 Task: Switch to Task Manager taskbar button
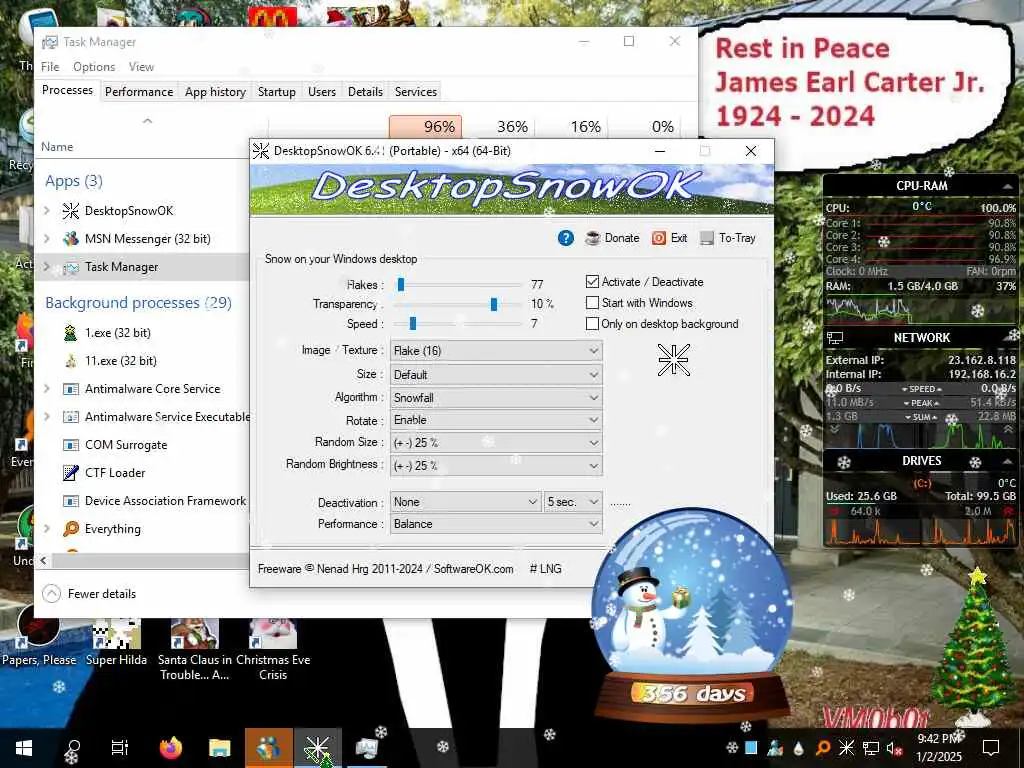[x=367, y=748]
